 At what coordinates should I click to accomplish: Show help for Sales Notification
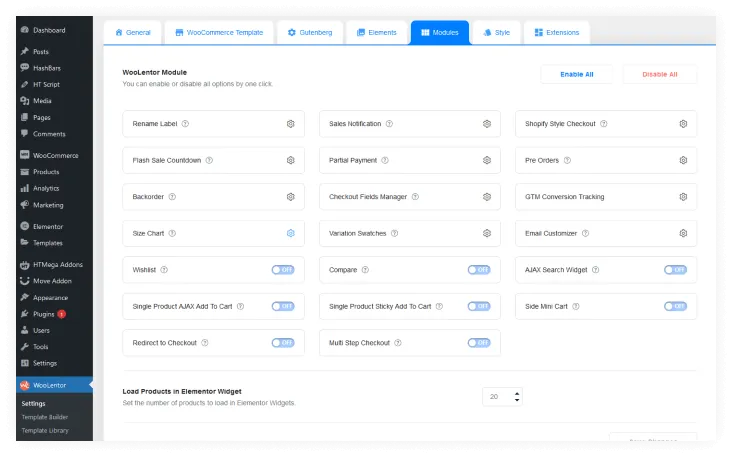[389, 124]
